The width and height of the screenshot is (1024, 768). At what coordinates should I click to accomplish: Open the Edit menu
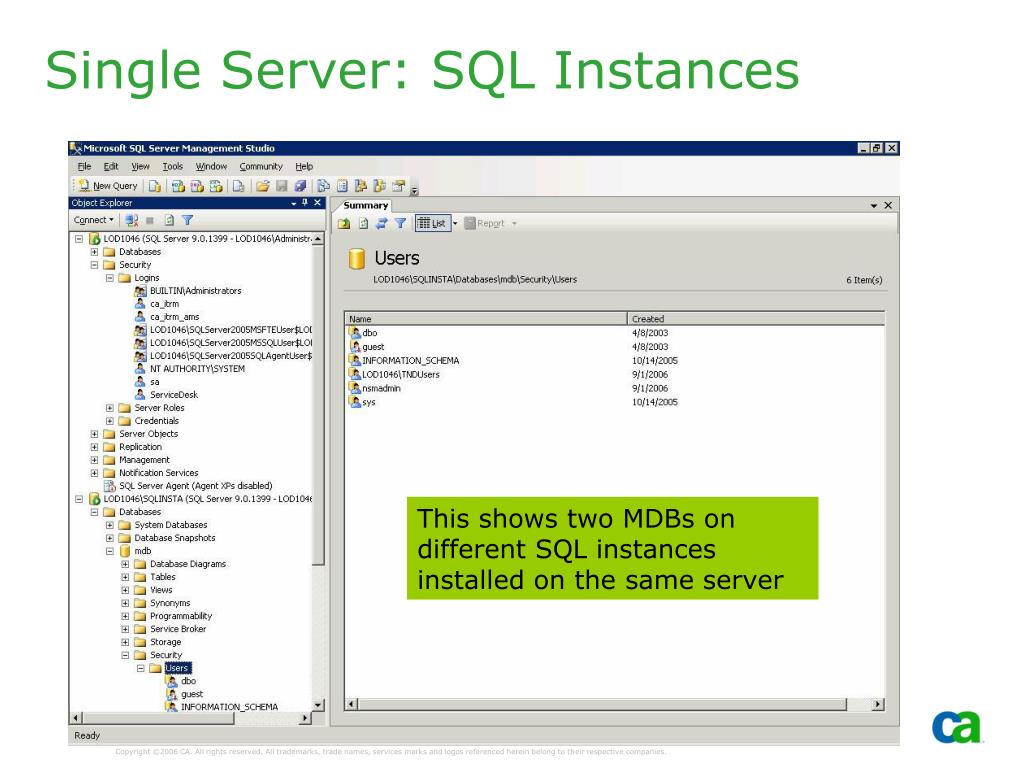pyautogui.click(x=111, y=167)
